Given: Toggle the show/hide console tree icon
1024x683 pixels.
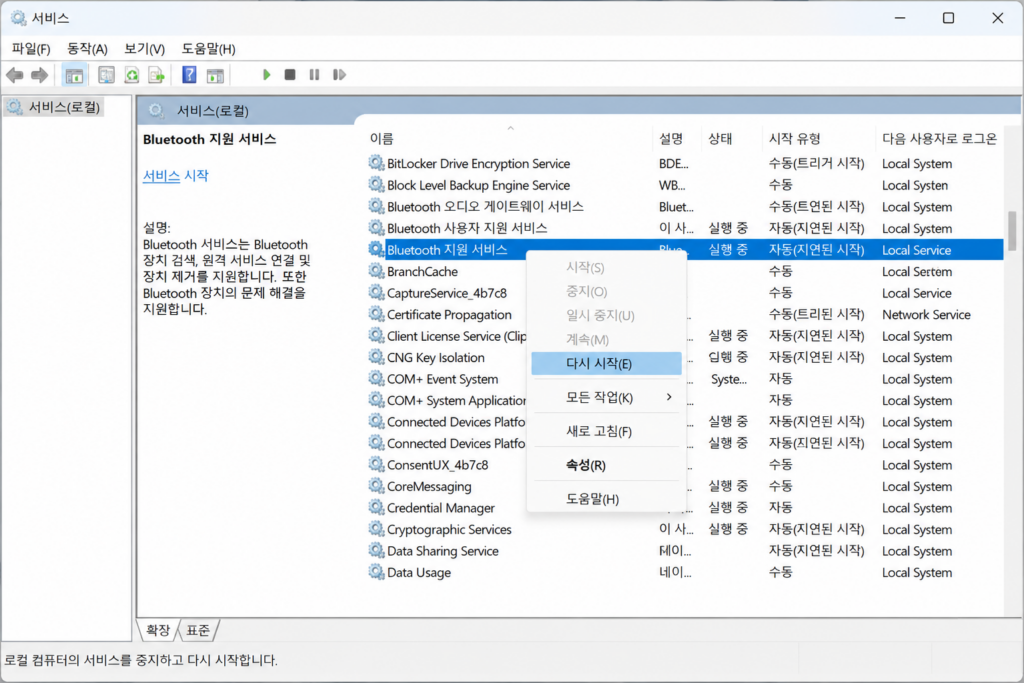Looking at the screenshot, I should [x=74, y=75].
